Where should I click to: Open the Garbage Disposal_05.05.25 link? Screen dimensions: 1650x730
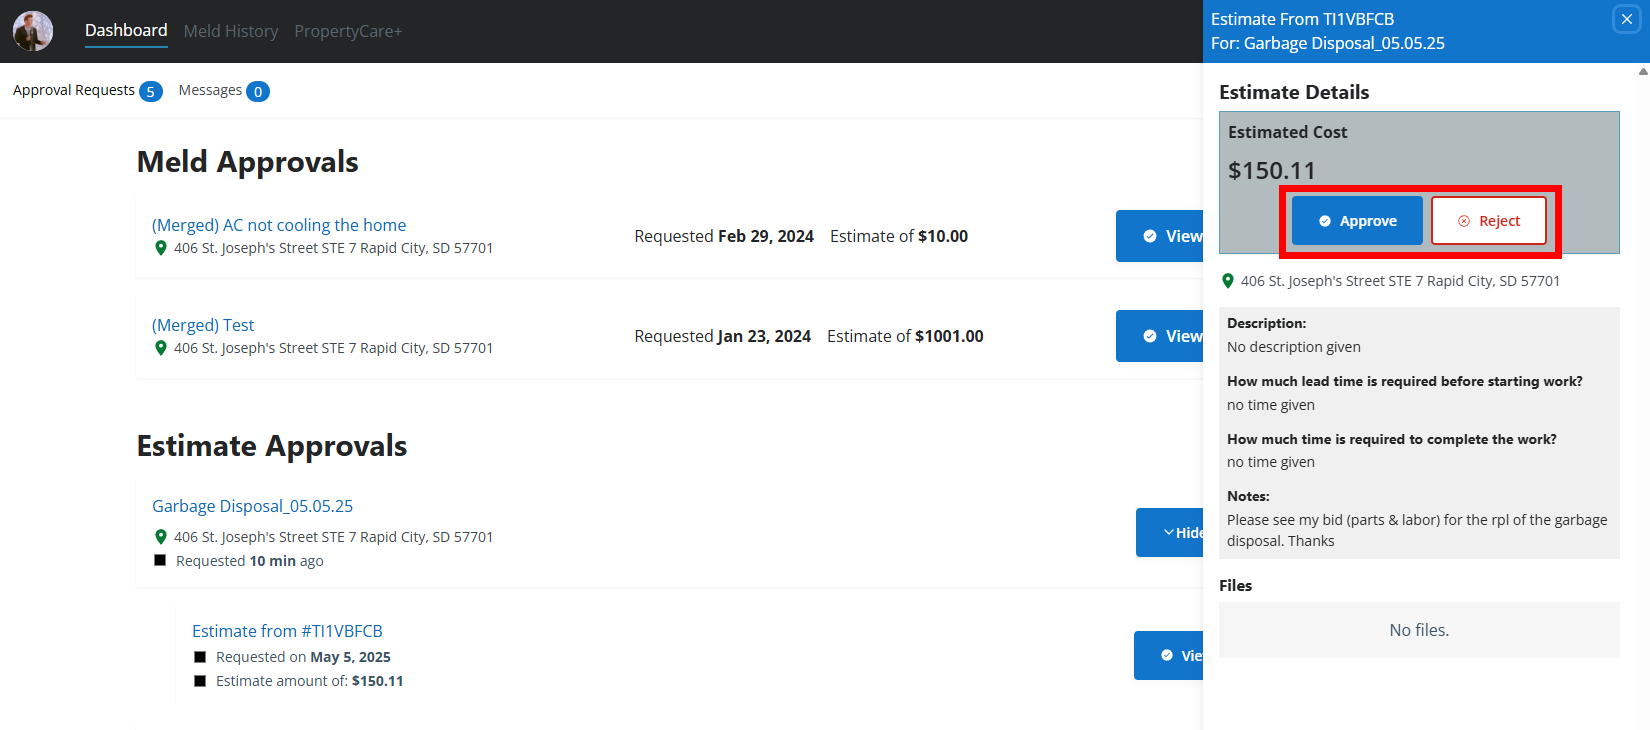(x=252, y=506)
